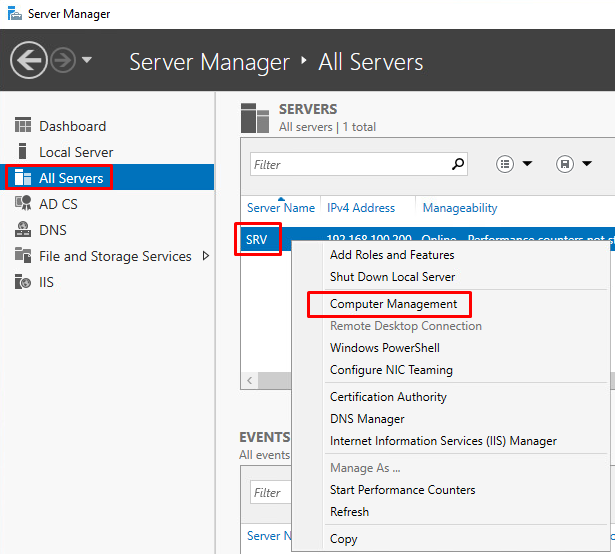Open the list criteria options icon
The image size is (615, 554).
(505, 164)
